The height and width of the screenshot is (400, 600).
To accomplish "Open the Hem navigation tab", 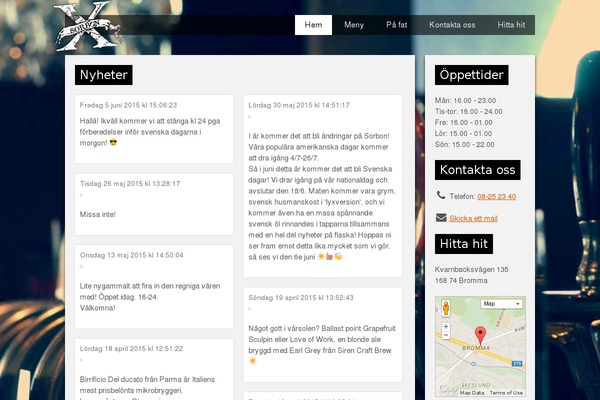I will pos(313,25).
